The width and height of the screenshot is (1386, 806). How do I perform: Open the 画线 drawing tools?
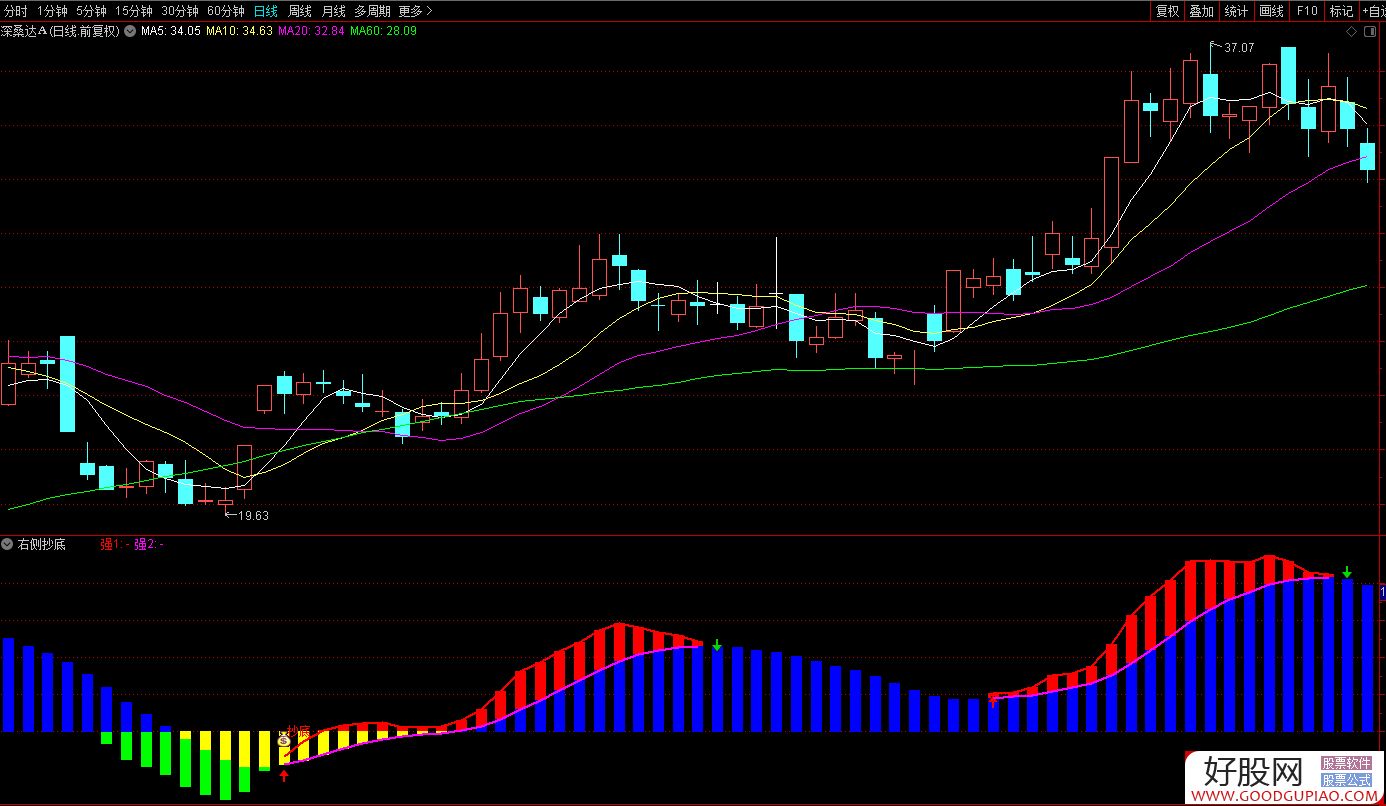(x=1271, y=11)
